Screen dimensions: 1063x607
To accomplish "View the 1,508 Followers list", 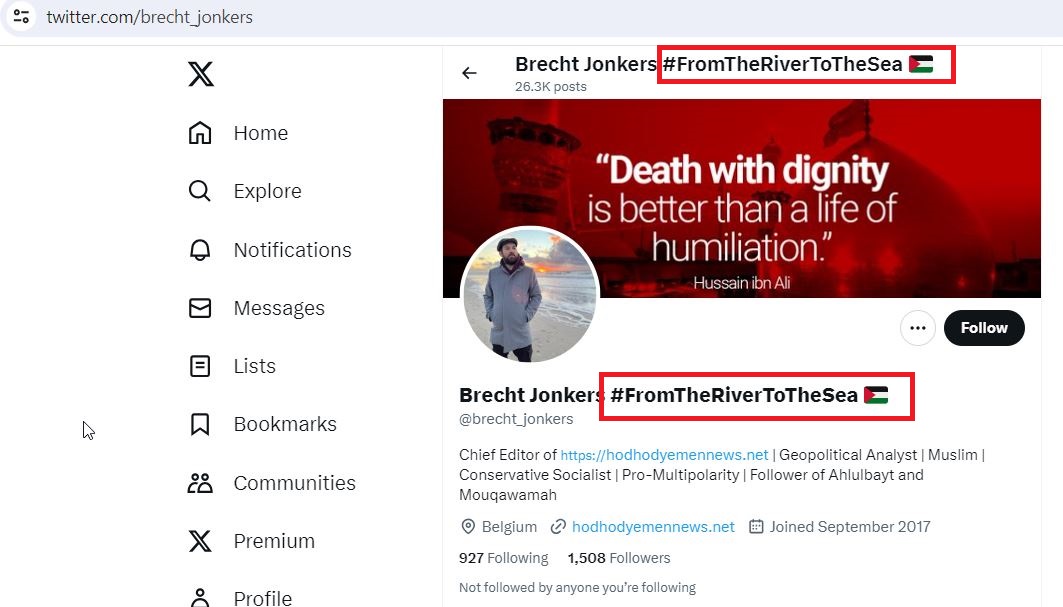I will coord(619,558).
